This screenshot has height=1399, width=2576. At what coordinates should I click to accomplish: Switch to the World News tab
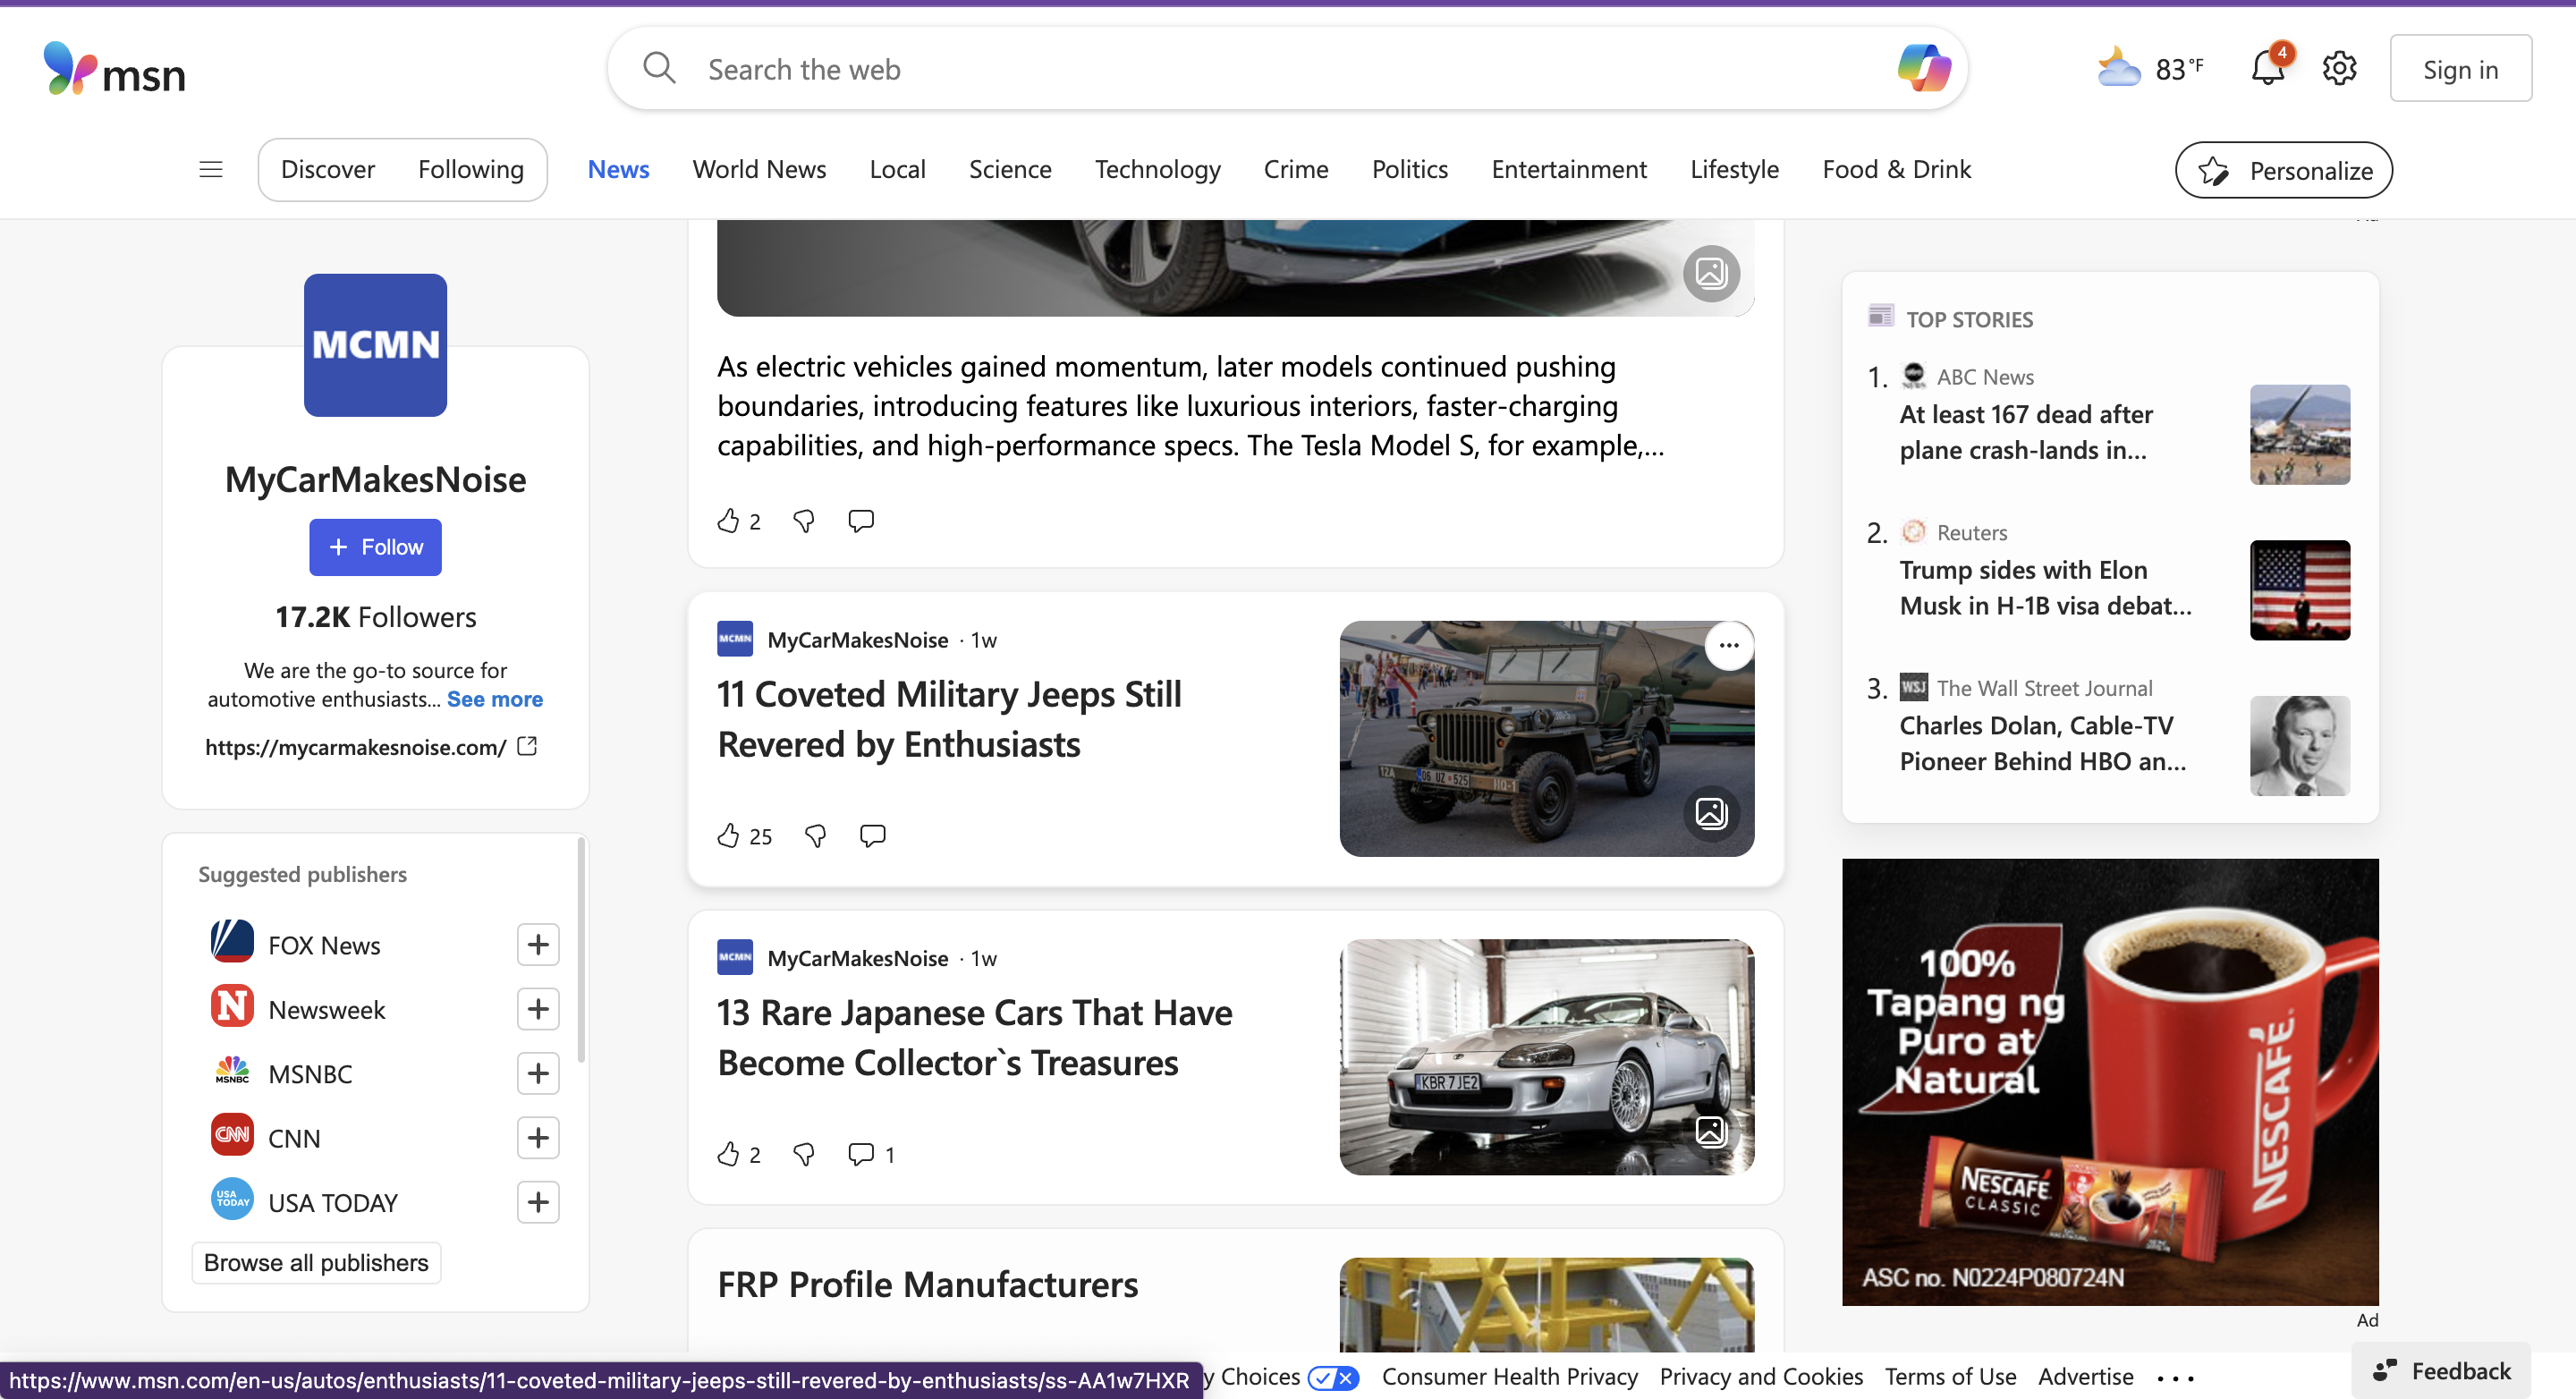pyautogui.click(x=759, y=169)
